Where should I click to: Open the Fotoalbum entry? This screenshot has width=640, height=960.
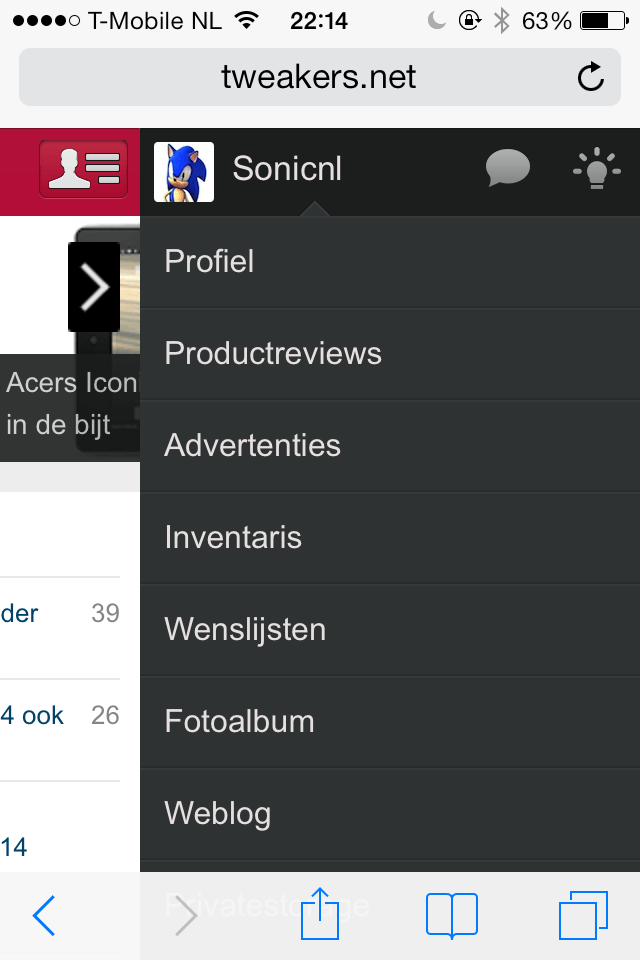tap(240, 722)
